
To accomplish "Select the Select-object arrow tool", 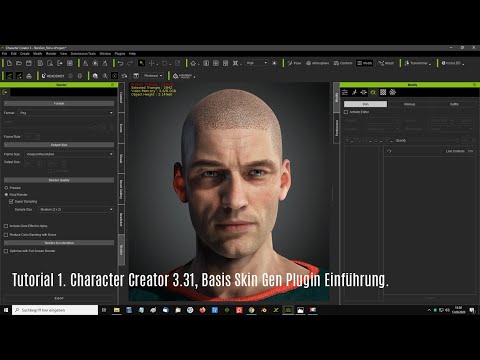I will (x=142, y=63).
